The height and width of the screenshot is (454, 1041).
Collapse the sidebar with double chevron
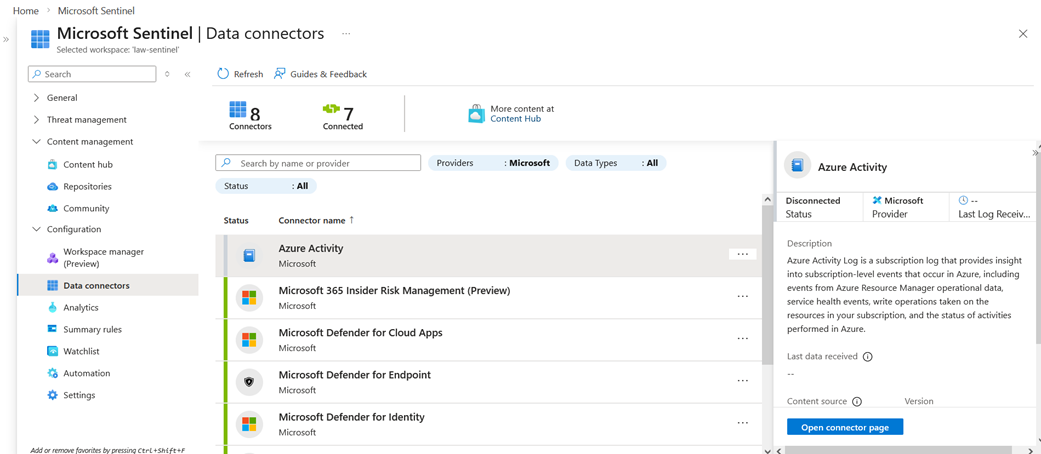[187, 74]
